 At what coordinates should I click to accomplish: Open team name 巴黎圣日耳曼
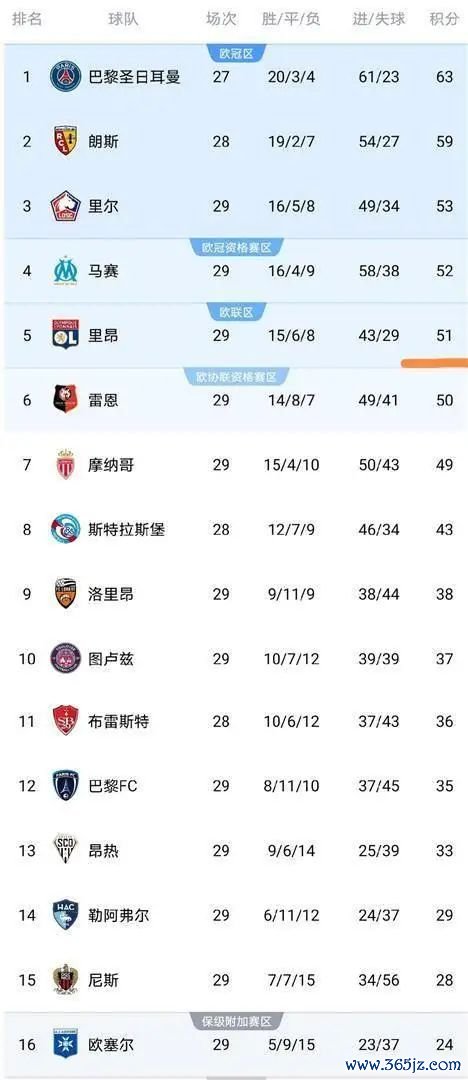click(x=134, y=76)
